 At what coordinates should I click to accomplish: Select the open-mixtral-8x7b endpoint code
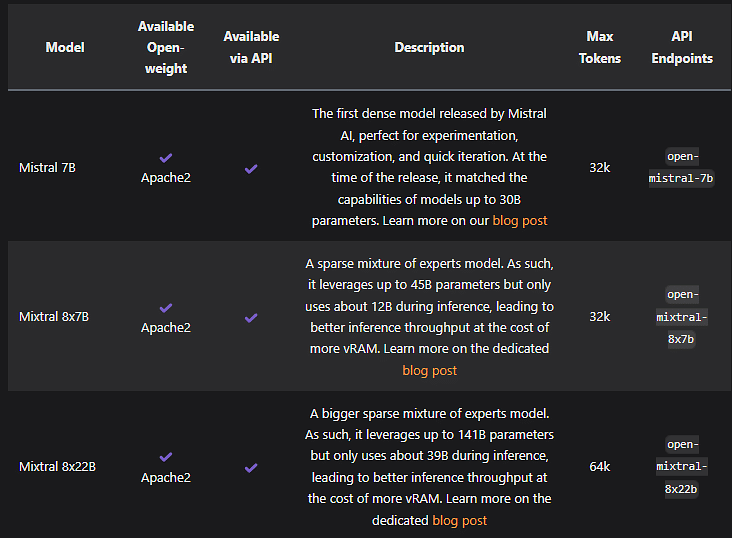[682, 317]
